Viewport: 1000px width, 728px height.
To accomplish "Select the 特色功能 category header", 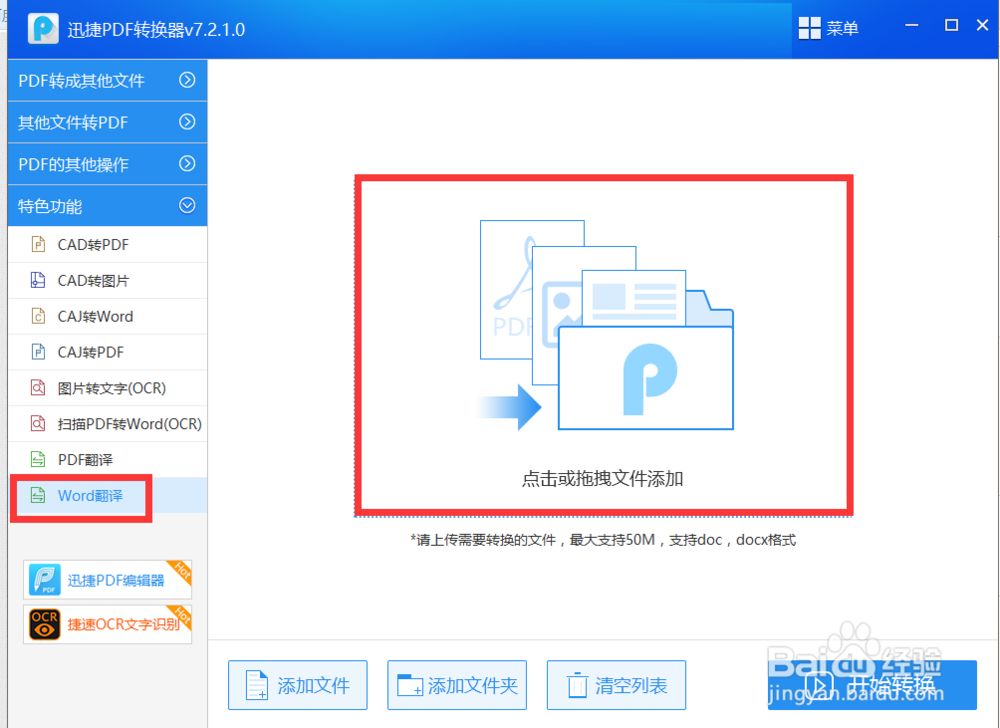I will (107, 206).
